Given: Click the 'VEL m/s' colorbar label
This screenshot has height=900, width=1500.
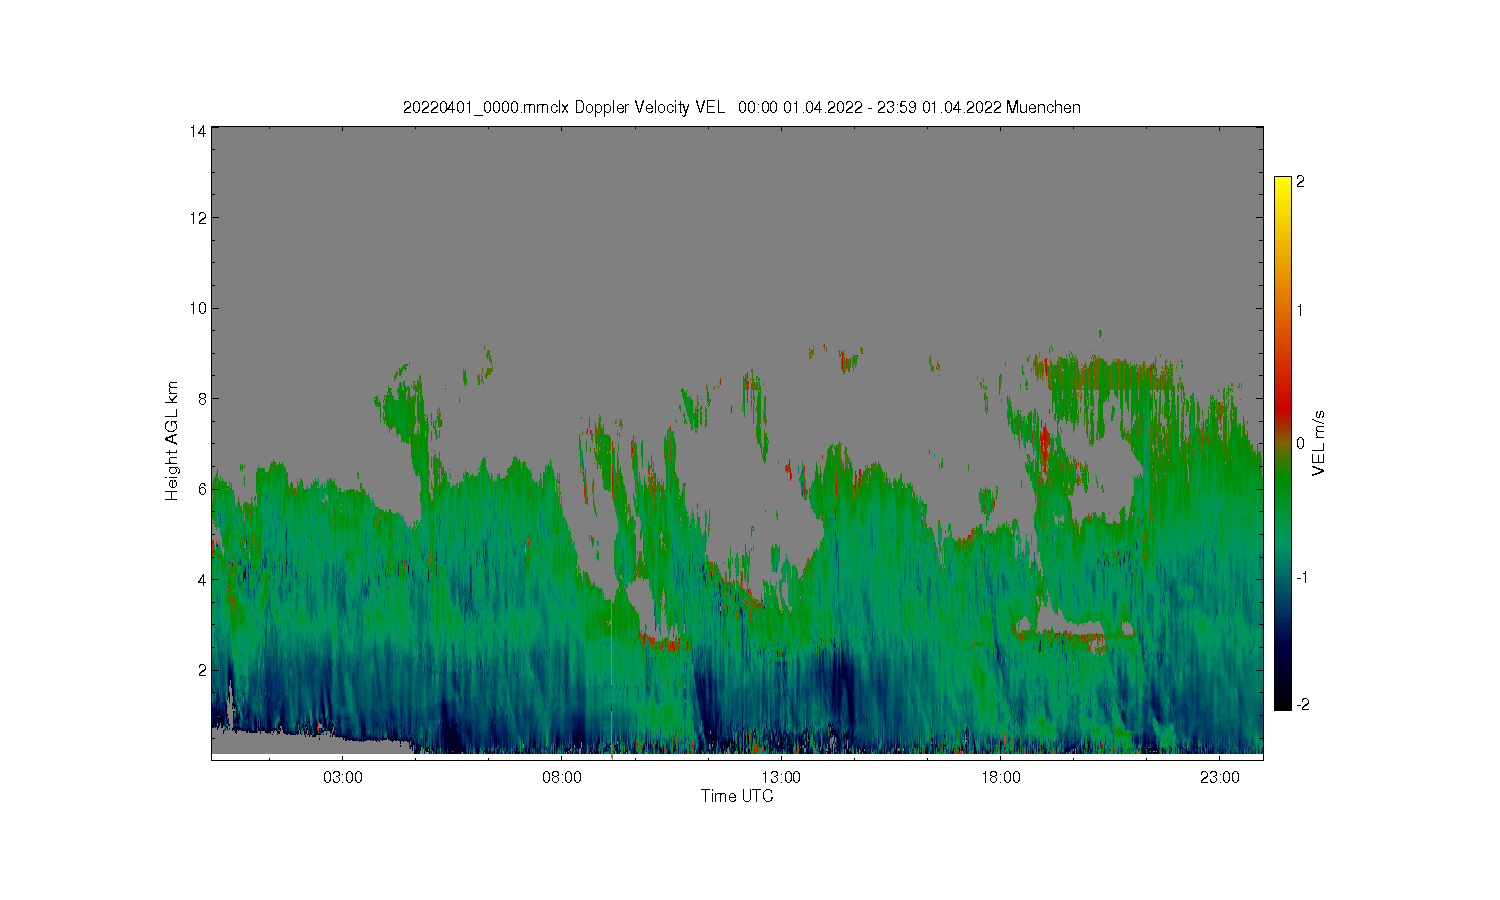Looking at the screenshot, I should point(1320,443).
